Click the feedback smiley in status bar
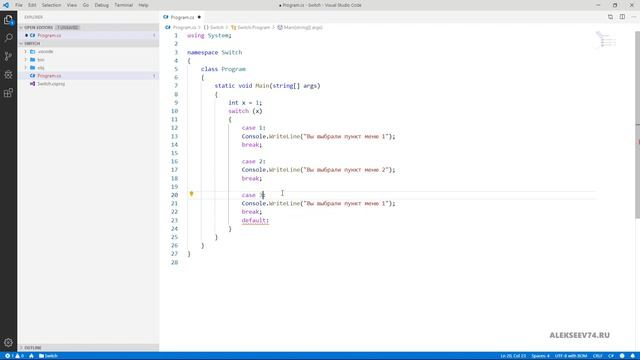Screen dimensions: 640x360 point(622,356)
